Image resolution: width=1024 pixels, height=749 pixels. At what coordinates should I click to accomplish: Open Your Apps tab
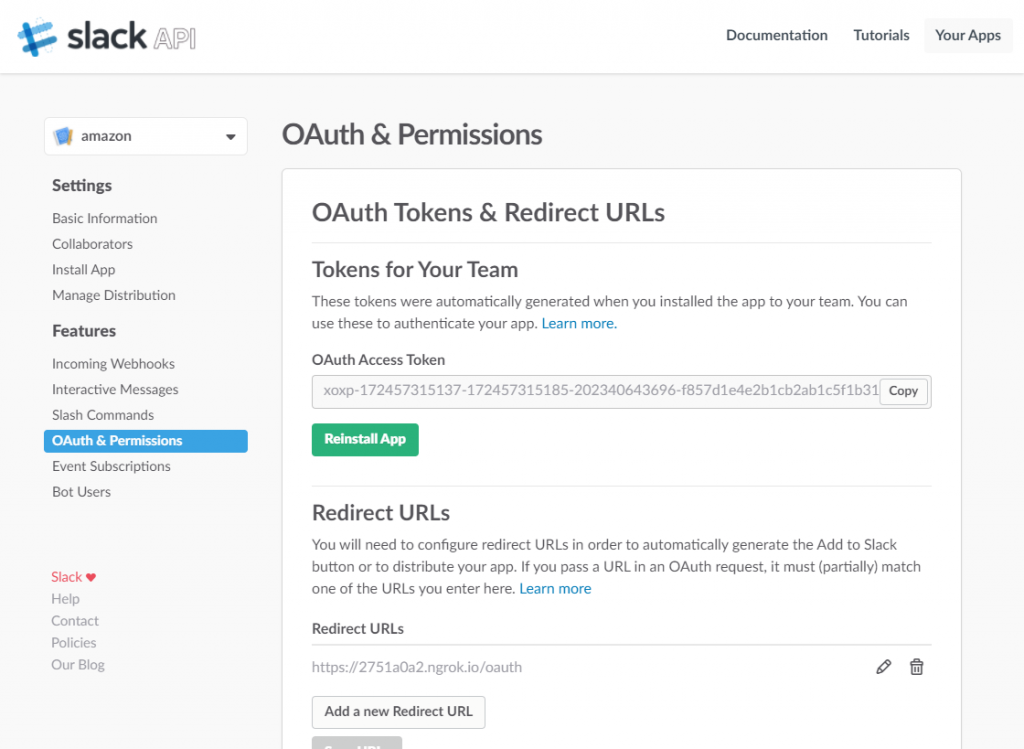click(x=967, y=35)
